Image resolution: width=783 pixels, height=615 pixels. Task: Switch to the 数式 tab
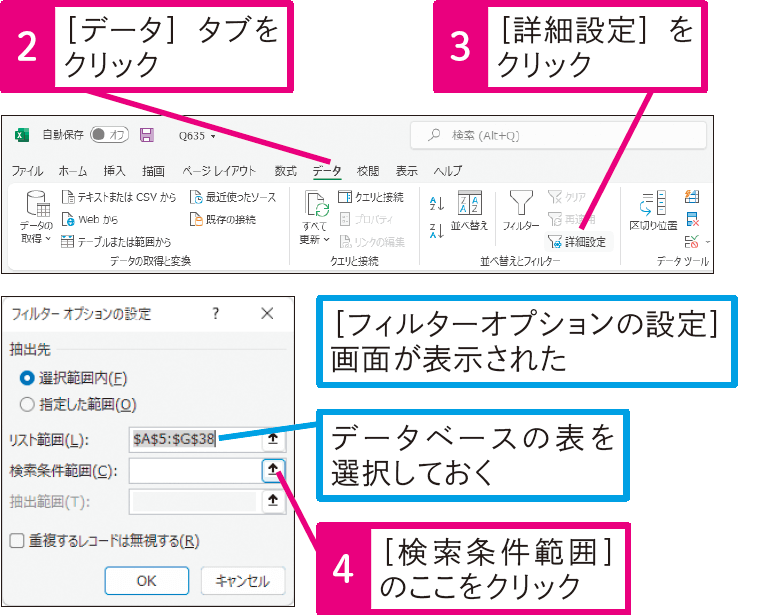(x=286, y=171)
